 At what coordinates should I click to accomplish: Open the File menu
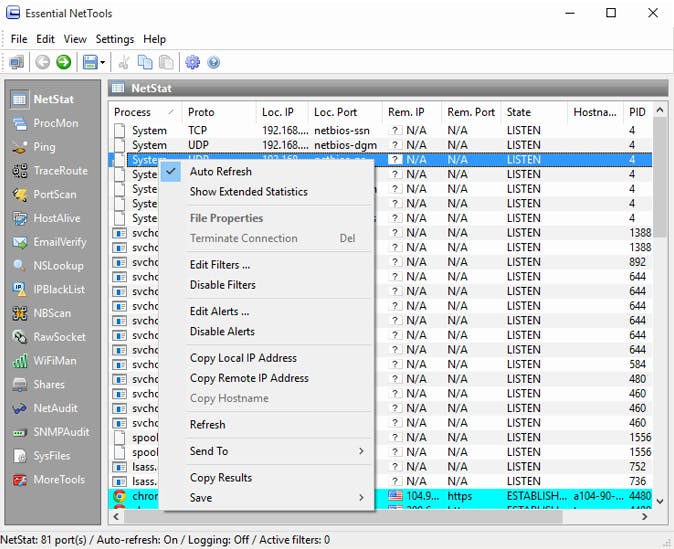click(19, 39)
